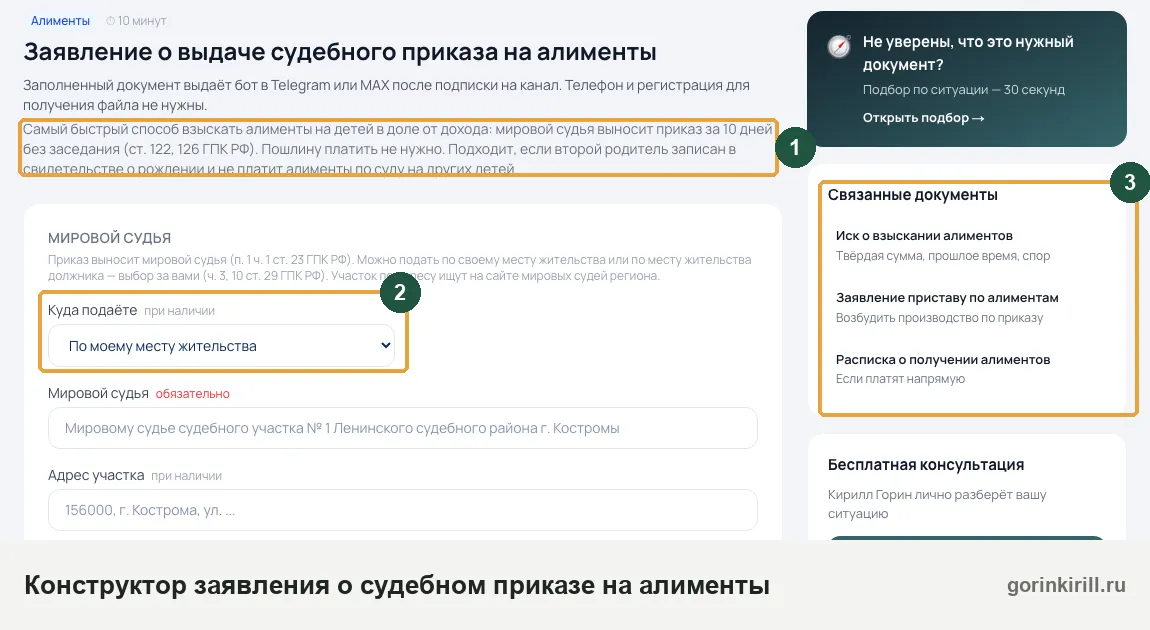Click the Если платят напрямую subtitle

[900, 378]
